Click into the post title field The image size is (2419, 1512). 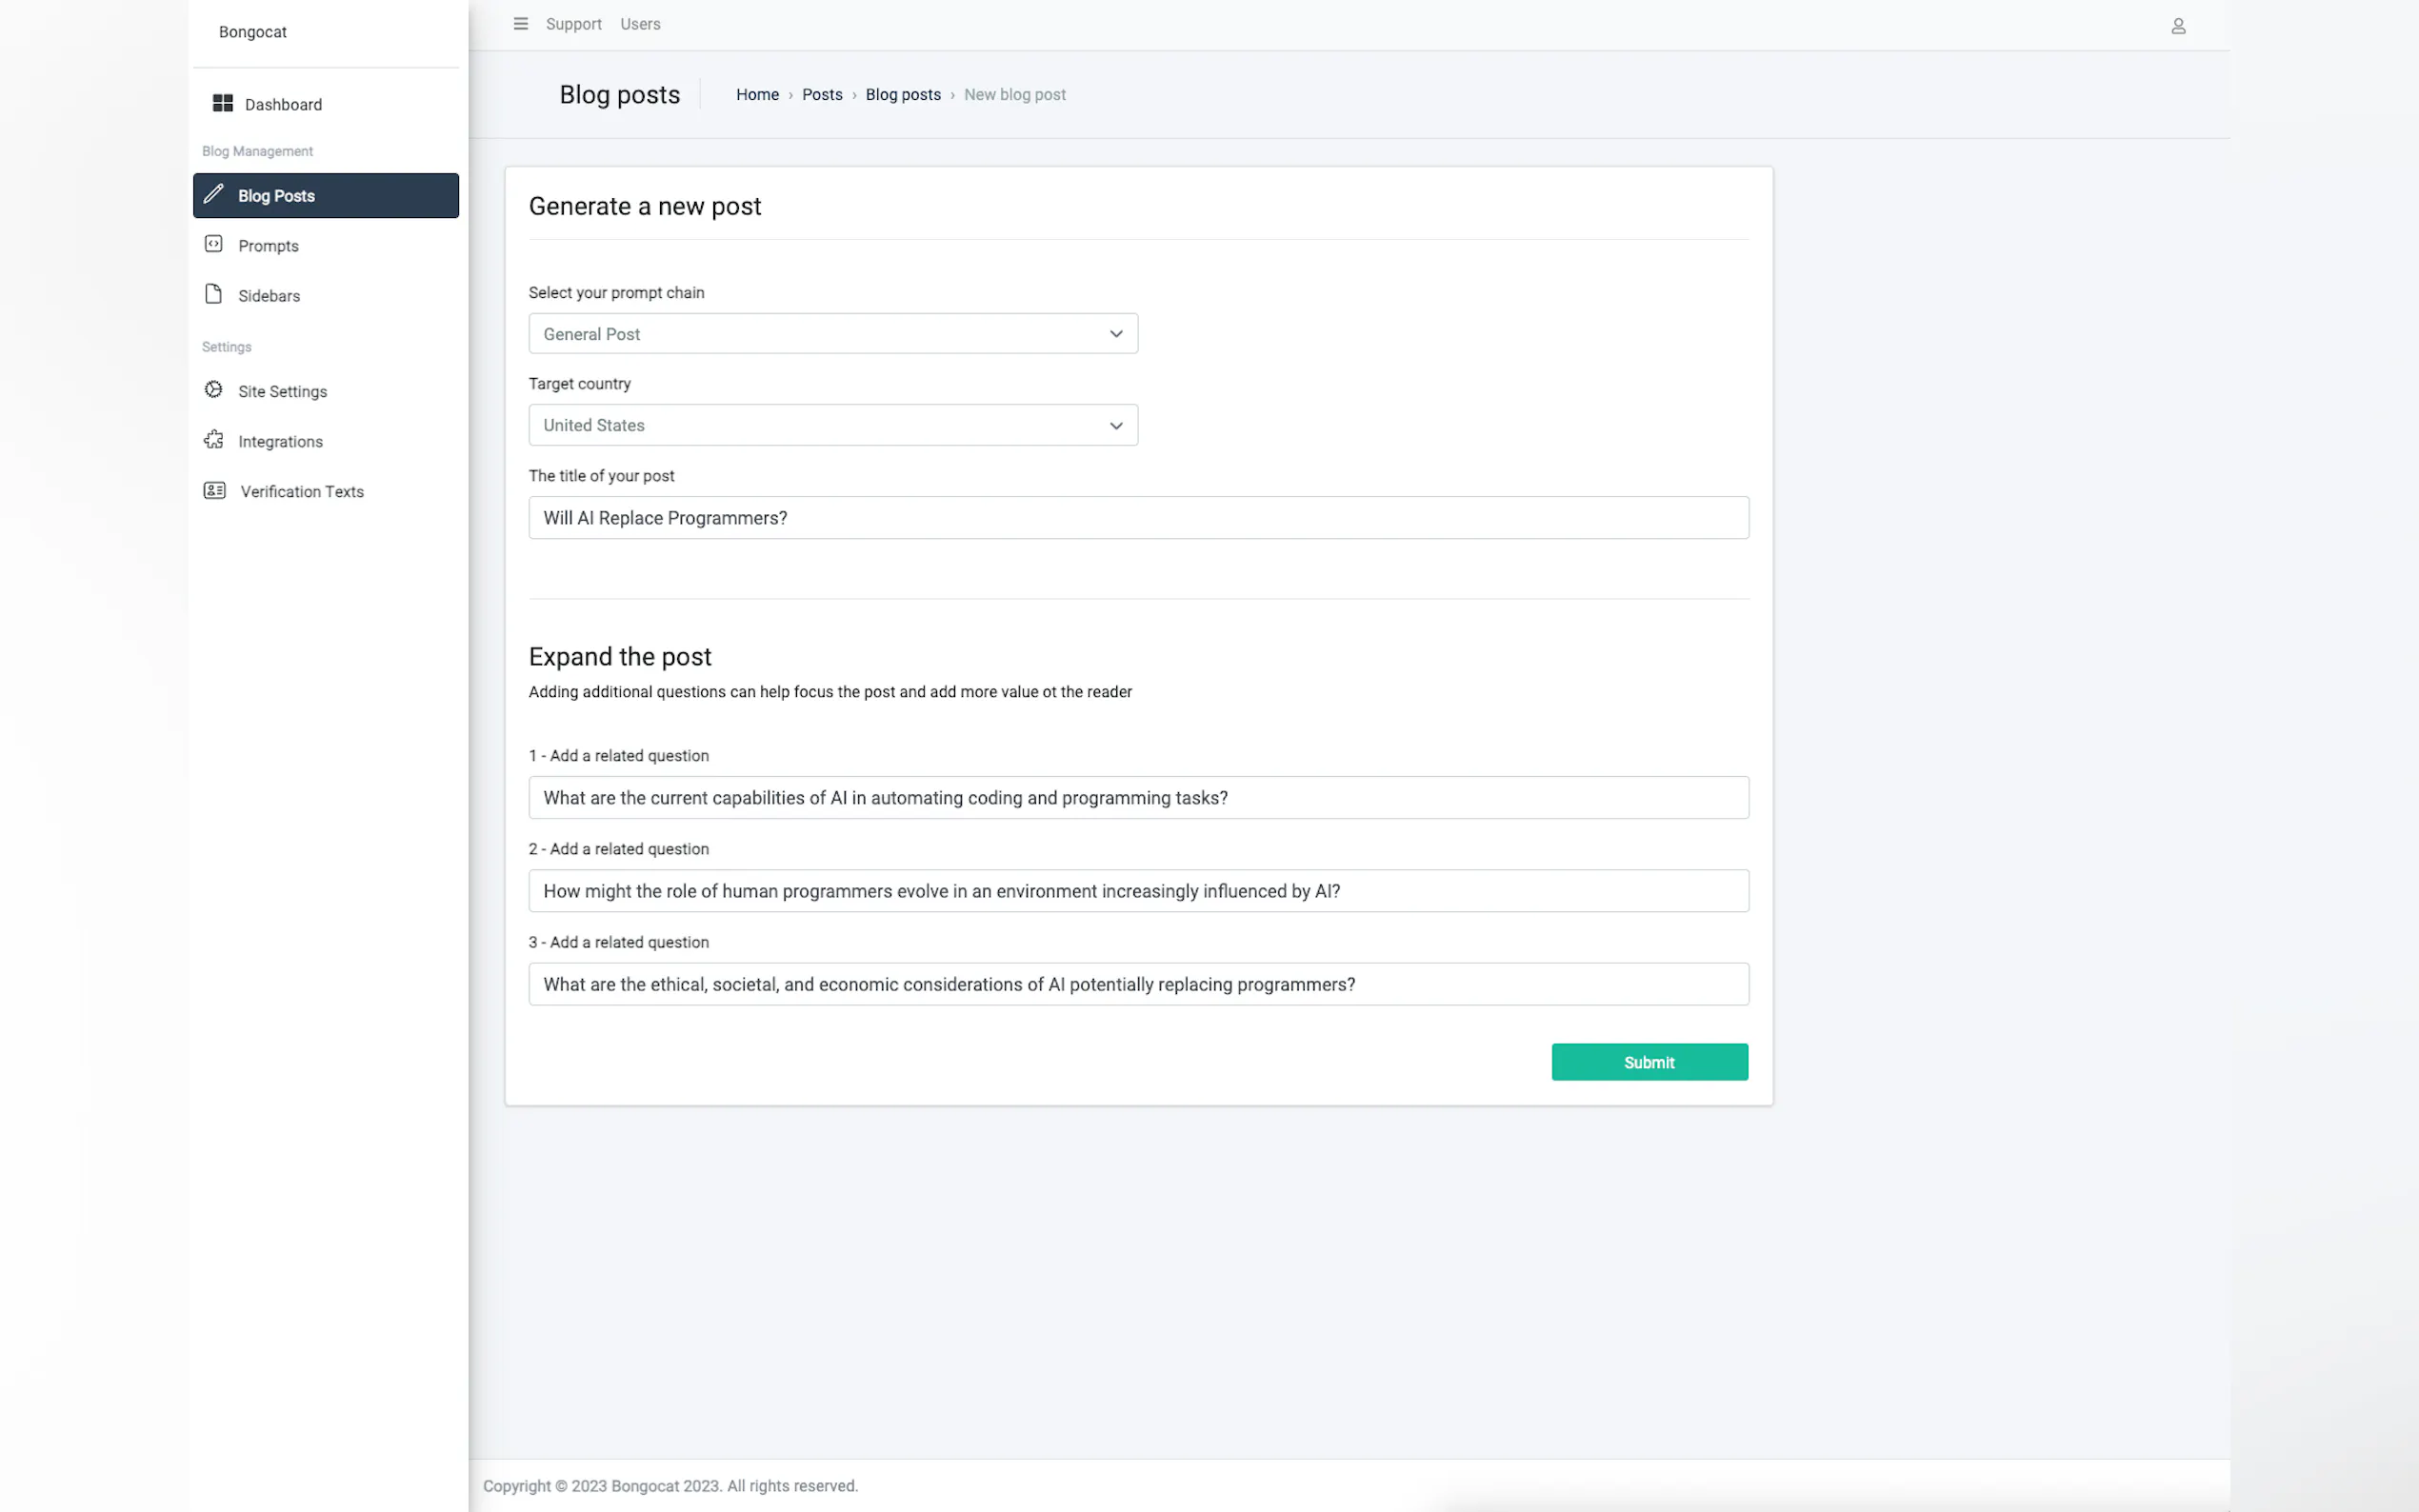(x=1138, y=518)
